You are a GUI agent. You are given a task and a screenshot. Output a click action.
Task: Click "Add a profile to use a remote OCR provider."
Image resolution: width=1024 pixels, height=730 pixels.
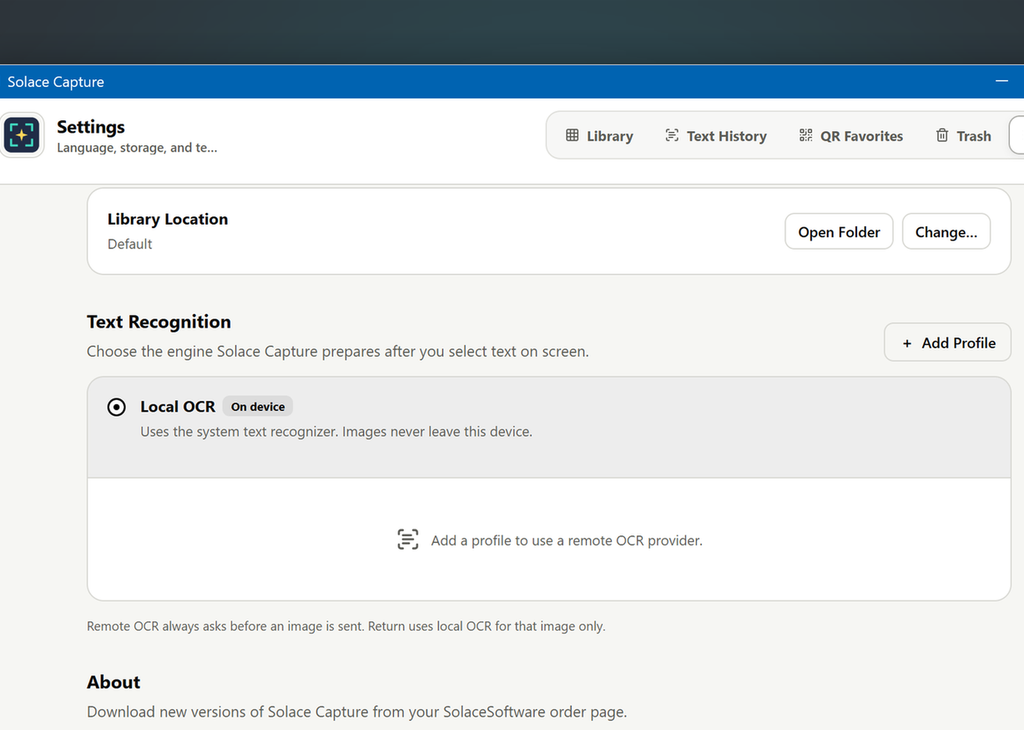567,541
